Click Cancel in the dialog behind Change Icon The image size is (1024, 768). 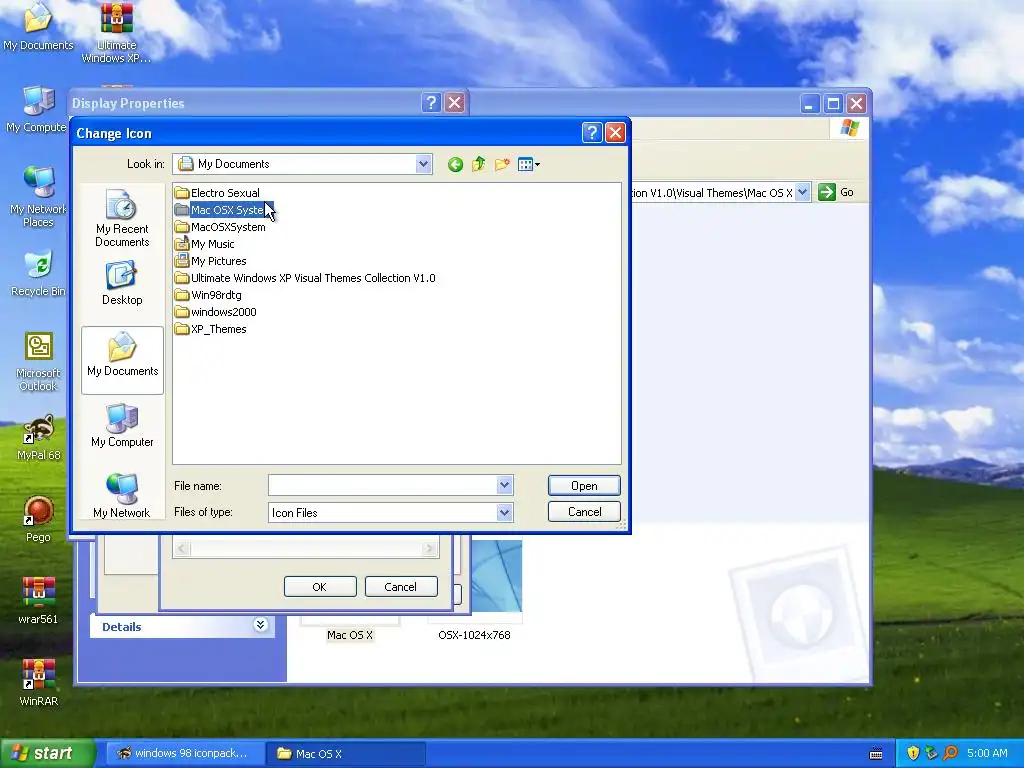point(400,586)
